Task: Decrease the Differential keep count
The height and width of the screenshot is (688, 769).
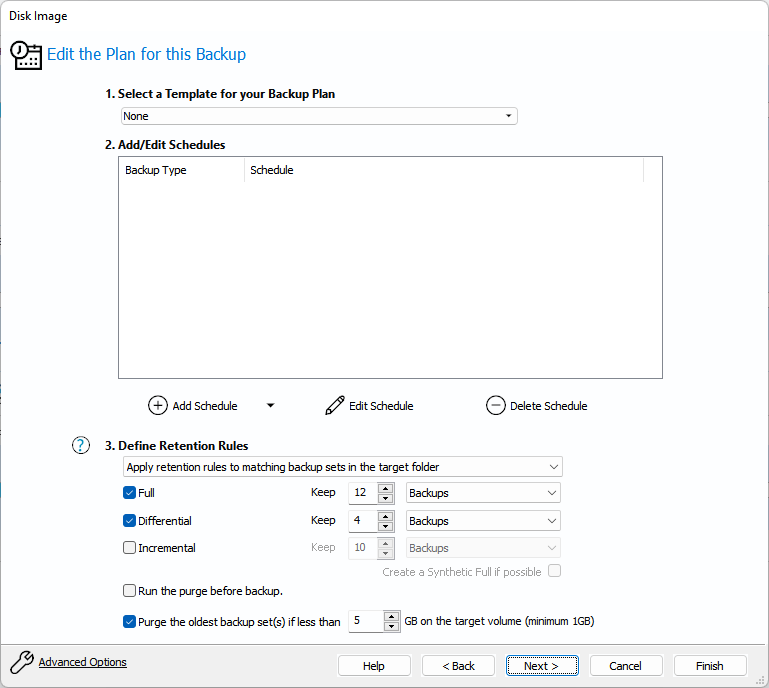Action: coord(386,526)
